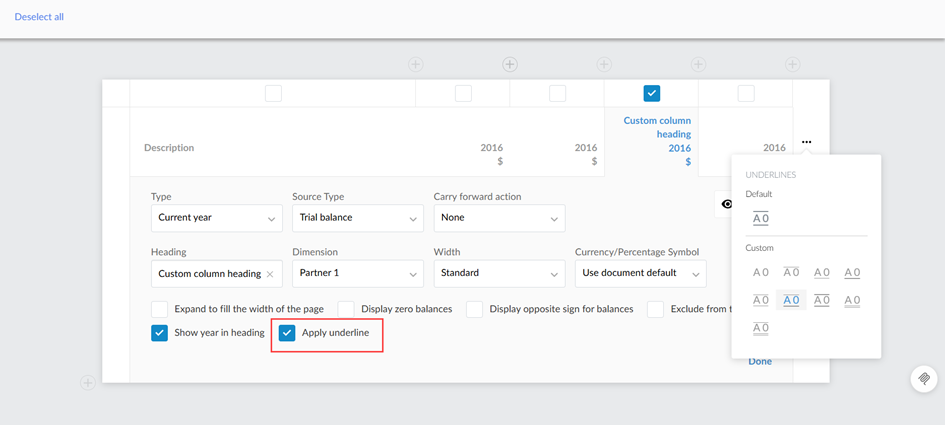Screen dimensions: 945x425
Task: Uncheck the Apply underline checkbox
Action: [x=287, y=333]
